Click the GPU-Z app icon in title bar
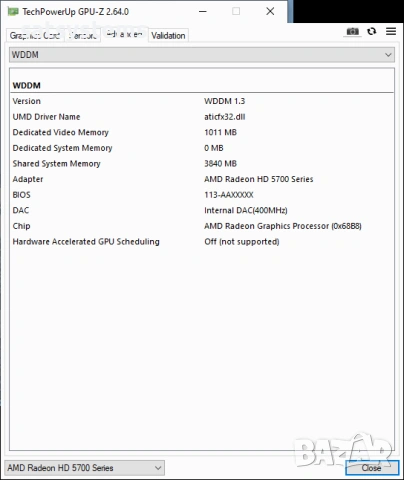 click(x=13, y=12)
